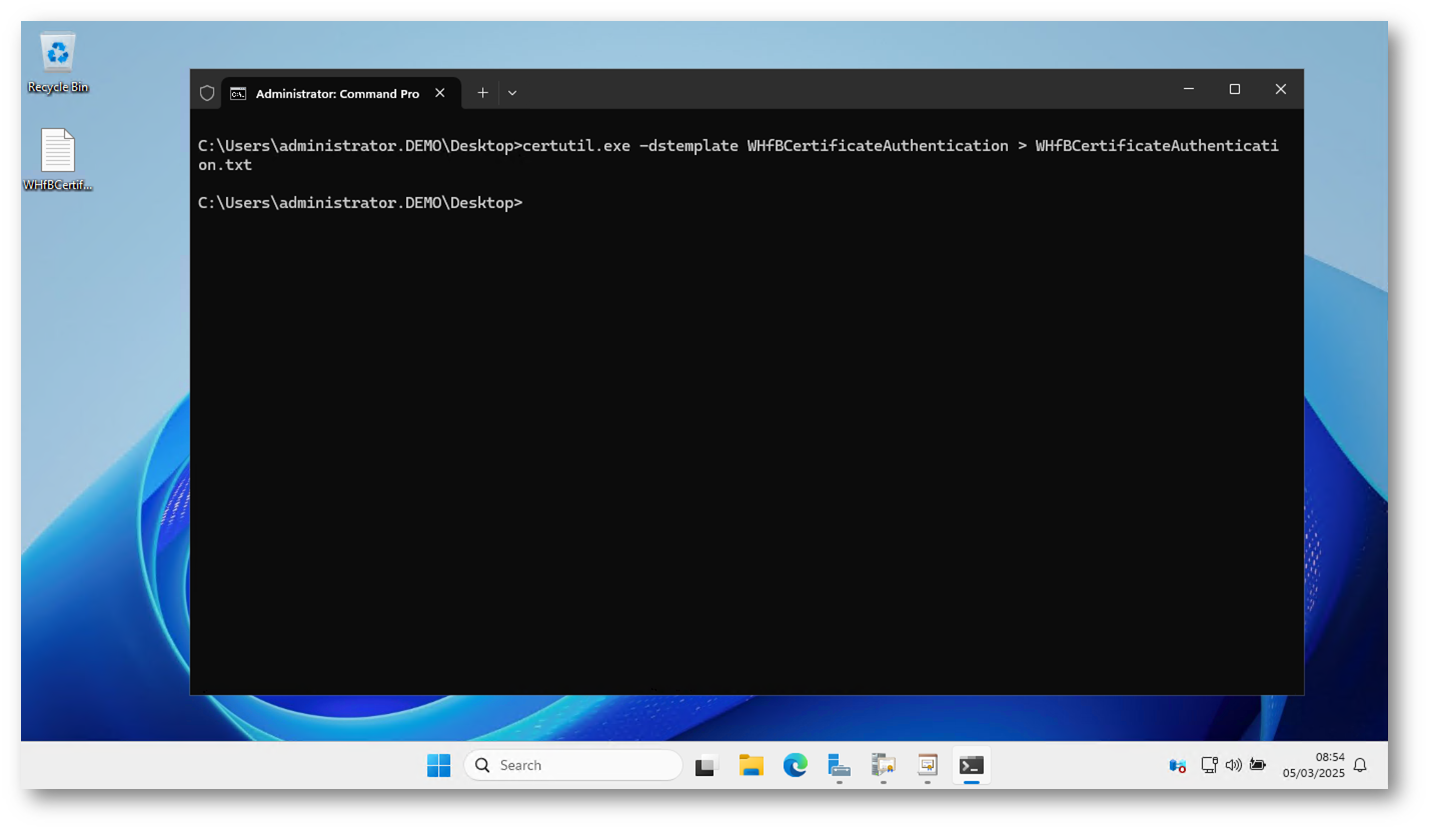Close the Administrator: Command Prompt tab
Screen dimensions: 1430x831
pos(440,93)
